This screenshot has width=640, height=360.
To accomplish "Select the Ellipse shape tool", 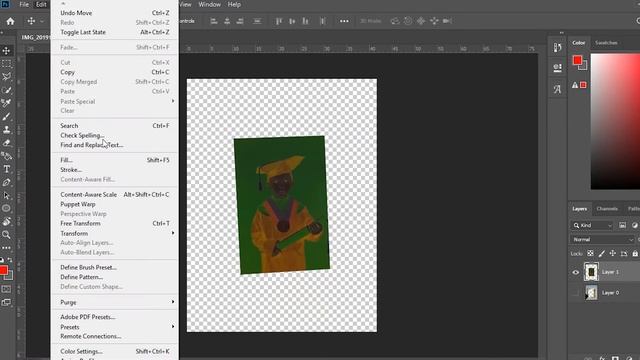I will point(6,209).
